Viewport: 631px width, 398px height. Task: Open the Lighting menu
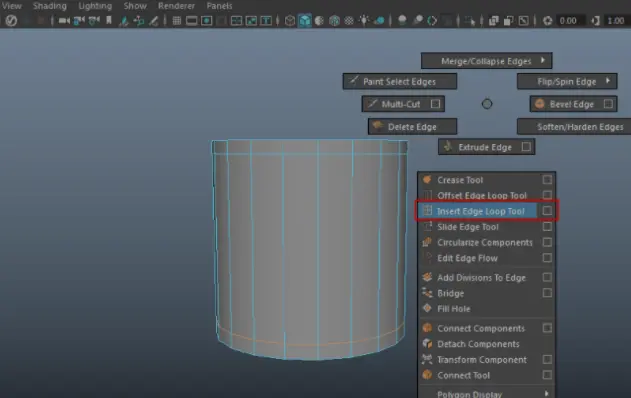(95, 6)
